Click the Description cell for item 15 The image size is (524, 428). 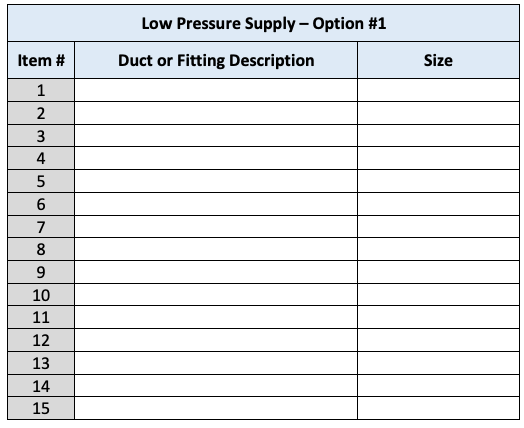[216, 408]
